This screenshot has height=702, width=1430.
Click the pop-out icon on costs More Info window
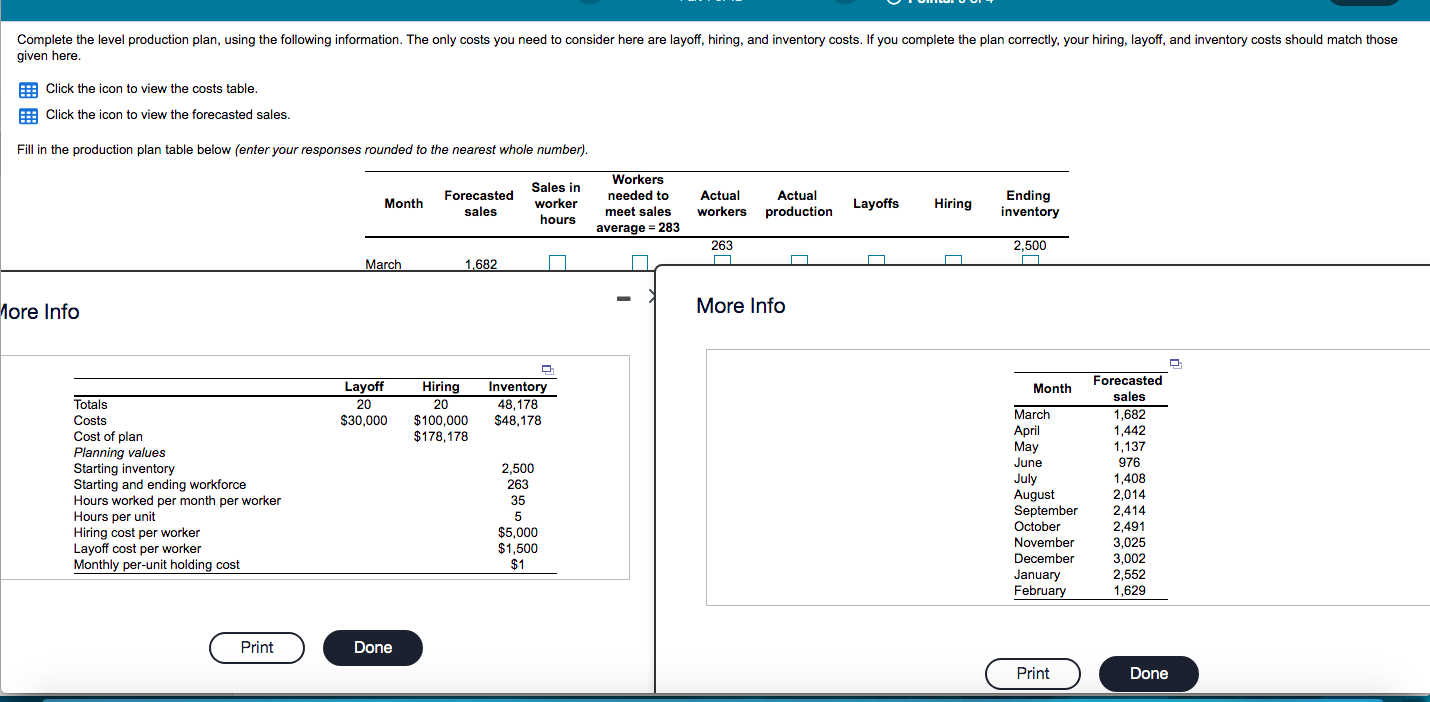[546, 370]
